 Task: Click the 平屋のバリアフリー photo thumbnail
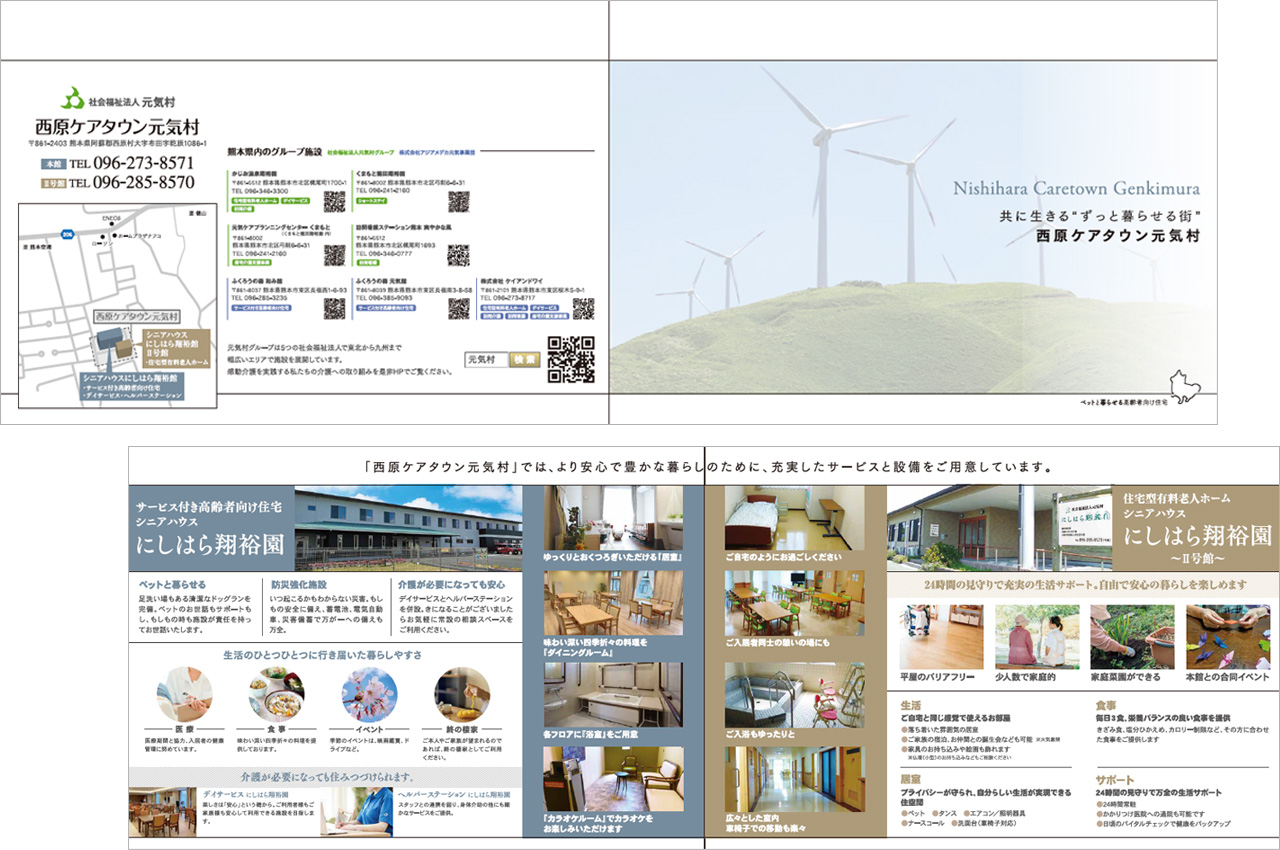click(x=941, y=636)
